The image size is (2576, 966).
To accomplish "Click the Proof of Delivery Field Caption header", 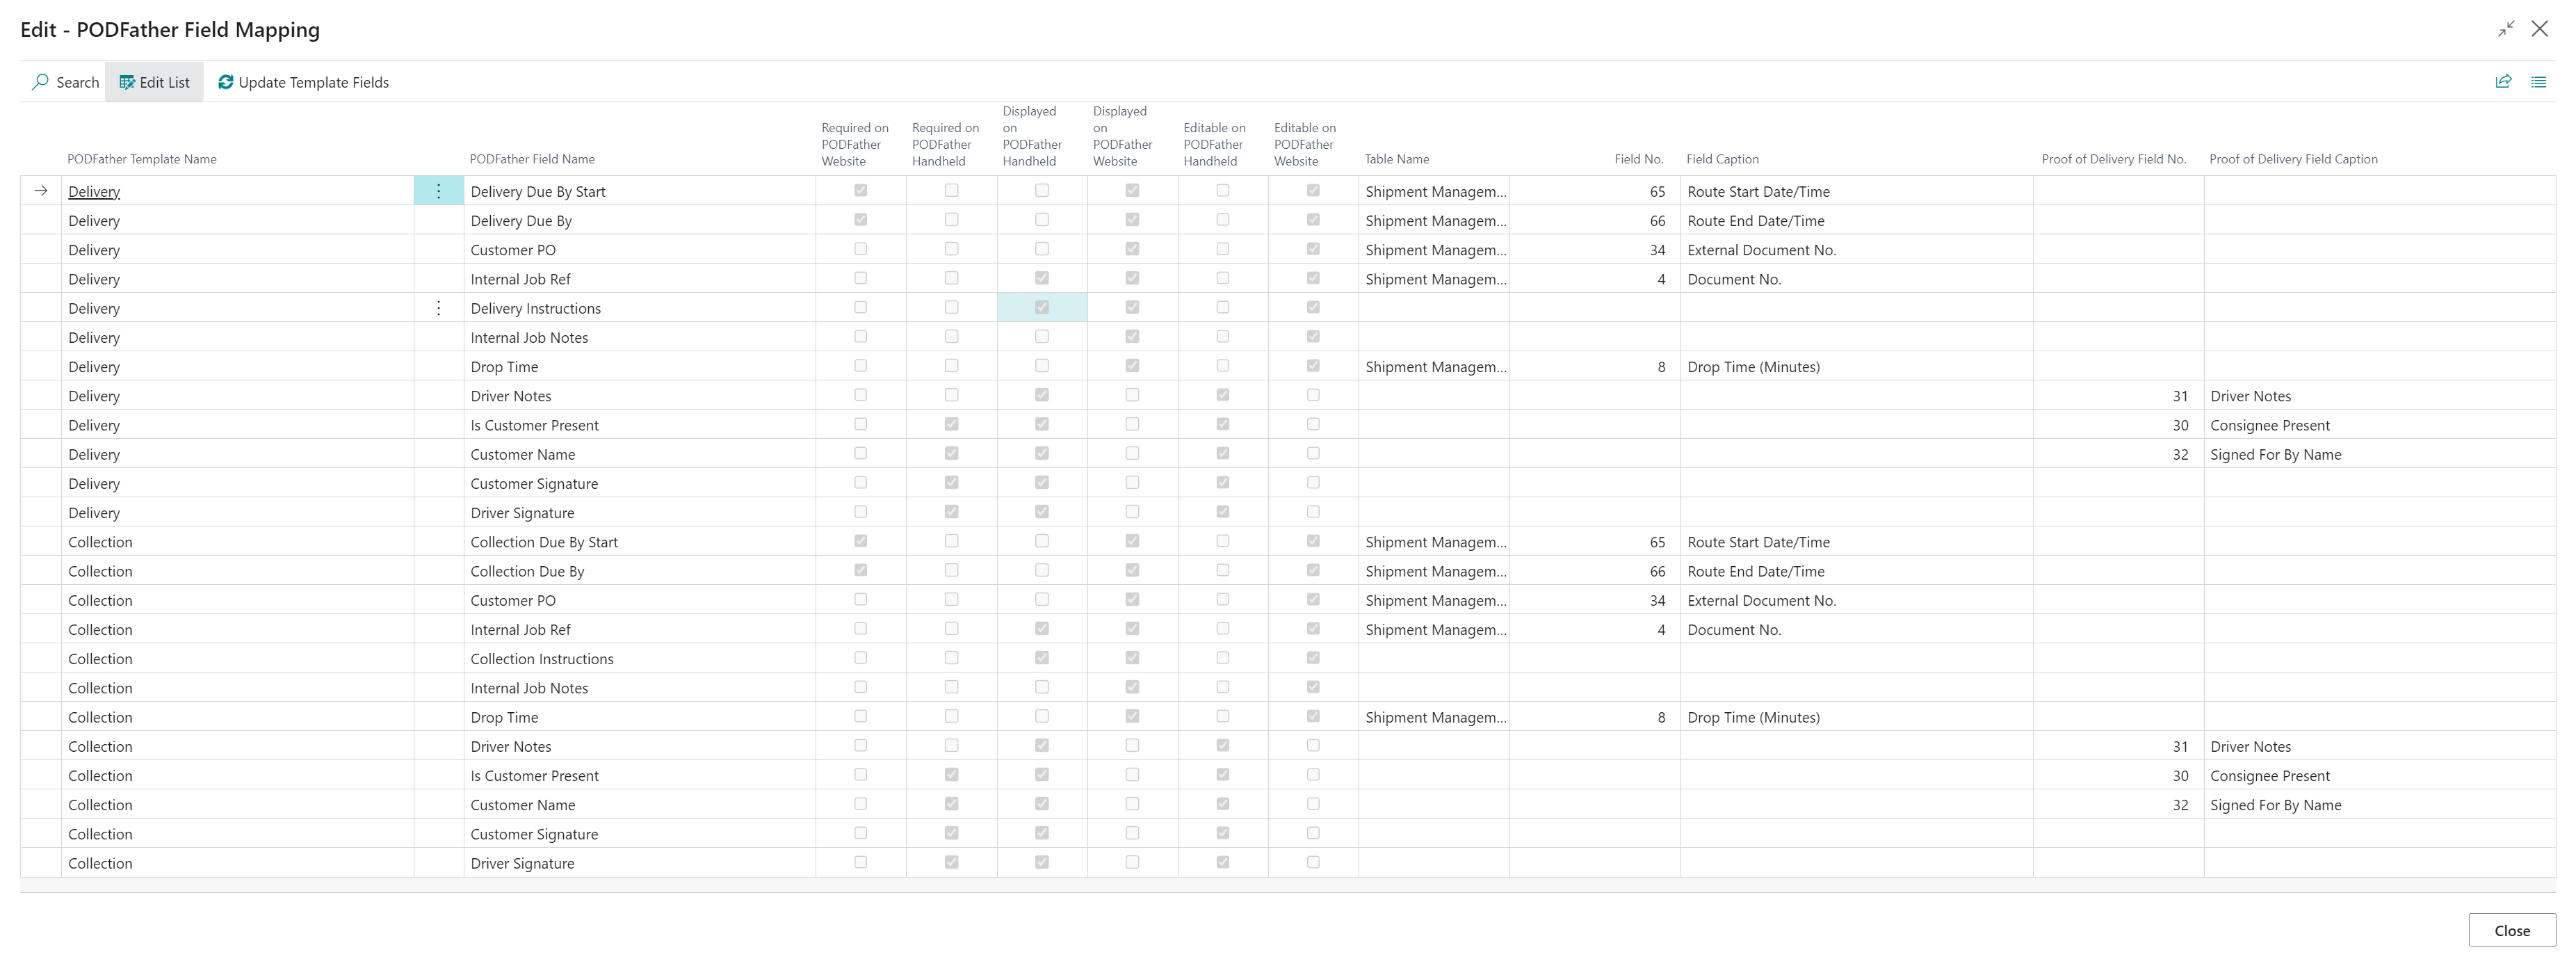I will [2292, 159].
